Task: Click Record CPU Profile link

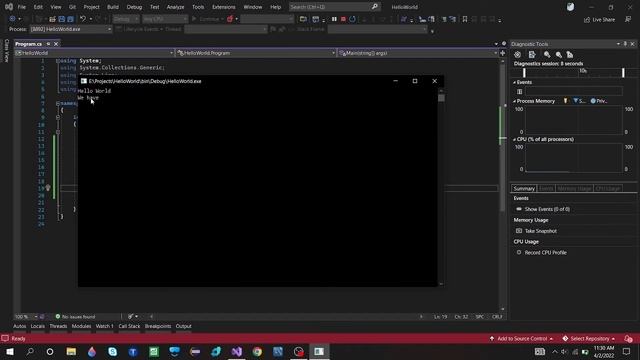Action: tap(545, 253)
